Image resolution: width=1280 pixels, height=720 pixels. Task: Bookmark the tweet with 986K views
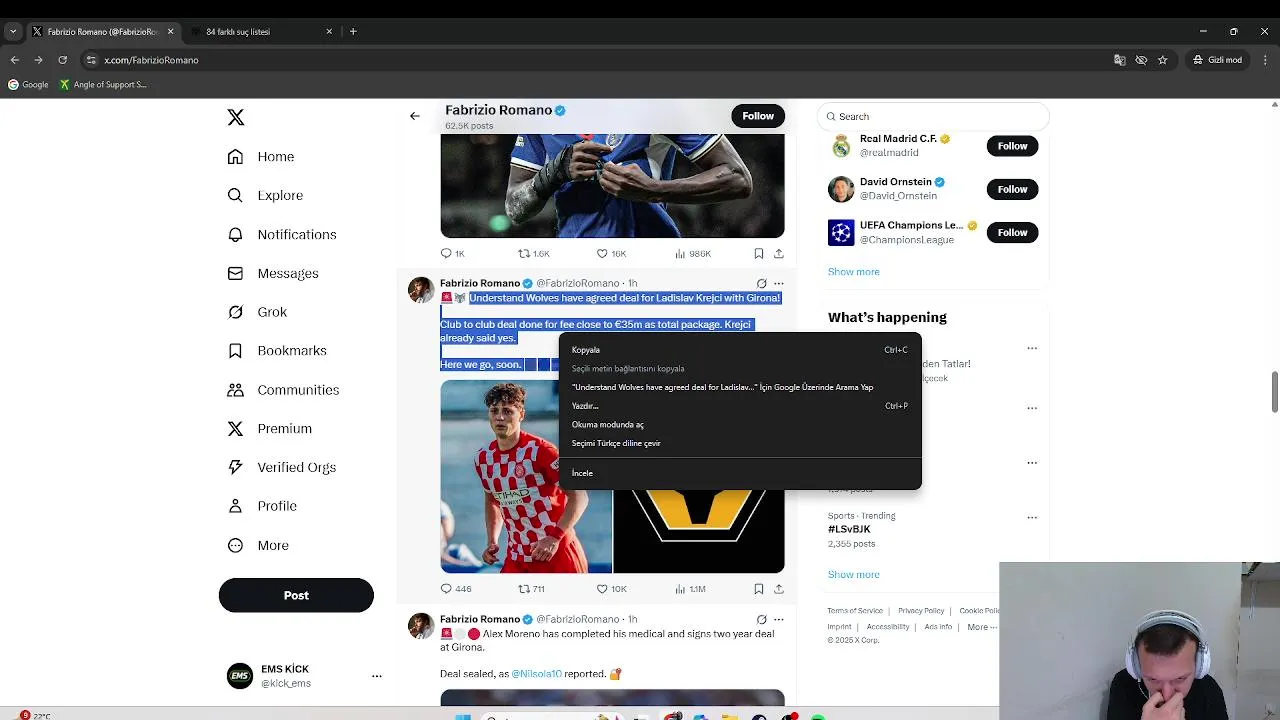[x=759, y=254]
